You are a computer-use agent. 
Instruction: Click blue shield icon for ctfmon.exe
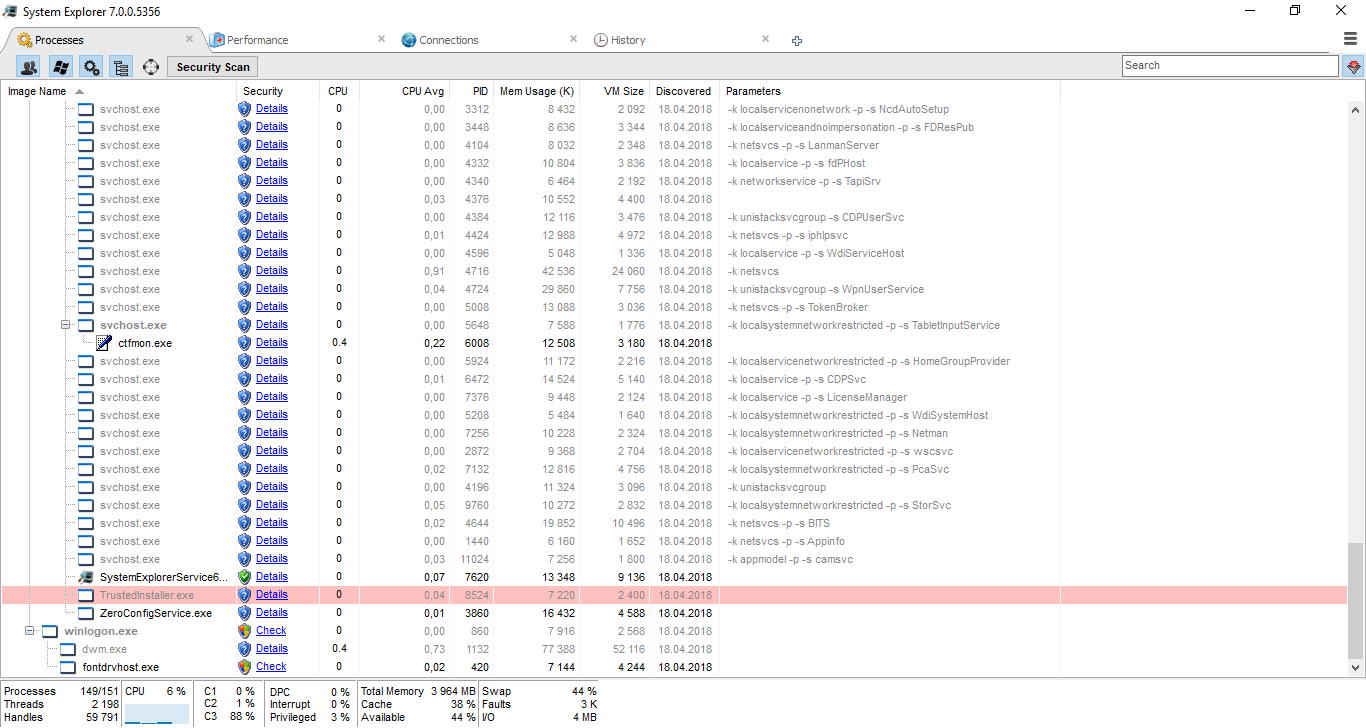(x=244, y=343)
